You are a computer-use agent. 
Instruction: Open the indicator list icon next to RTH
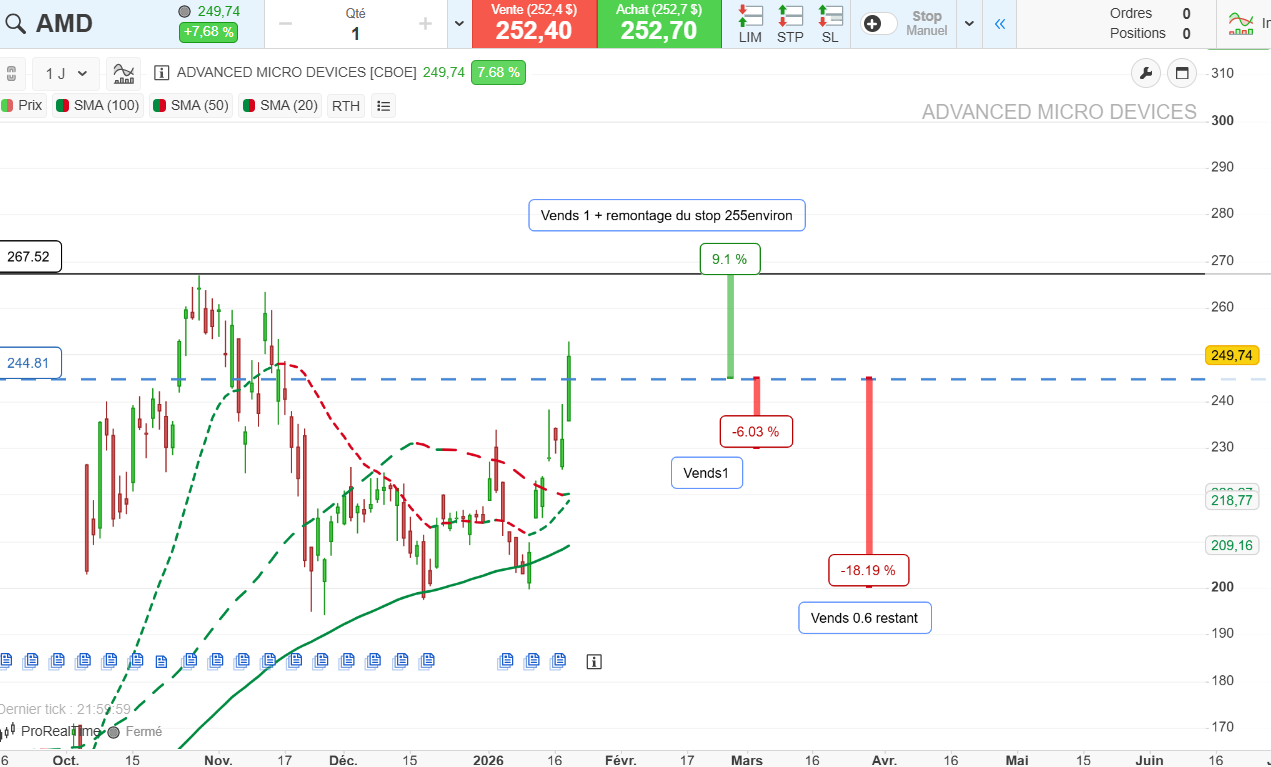tap(383, 105)
